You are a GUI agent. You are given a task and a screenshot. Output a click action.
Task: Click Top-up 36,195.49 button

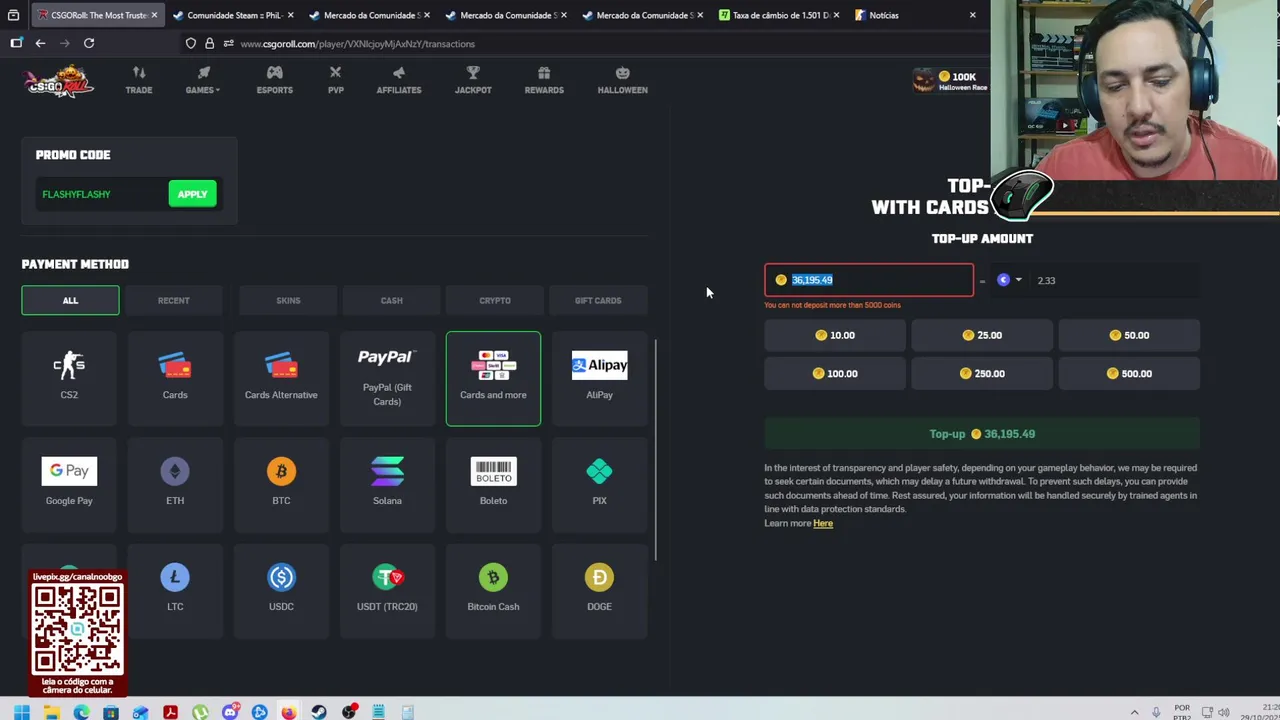982,434
